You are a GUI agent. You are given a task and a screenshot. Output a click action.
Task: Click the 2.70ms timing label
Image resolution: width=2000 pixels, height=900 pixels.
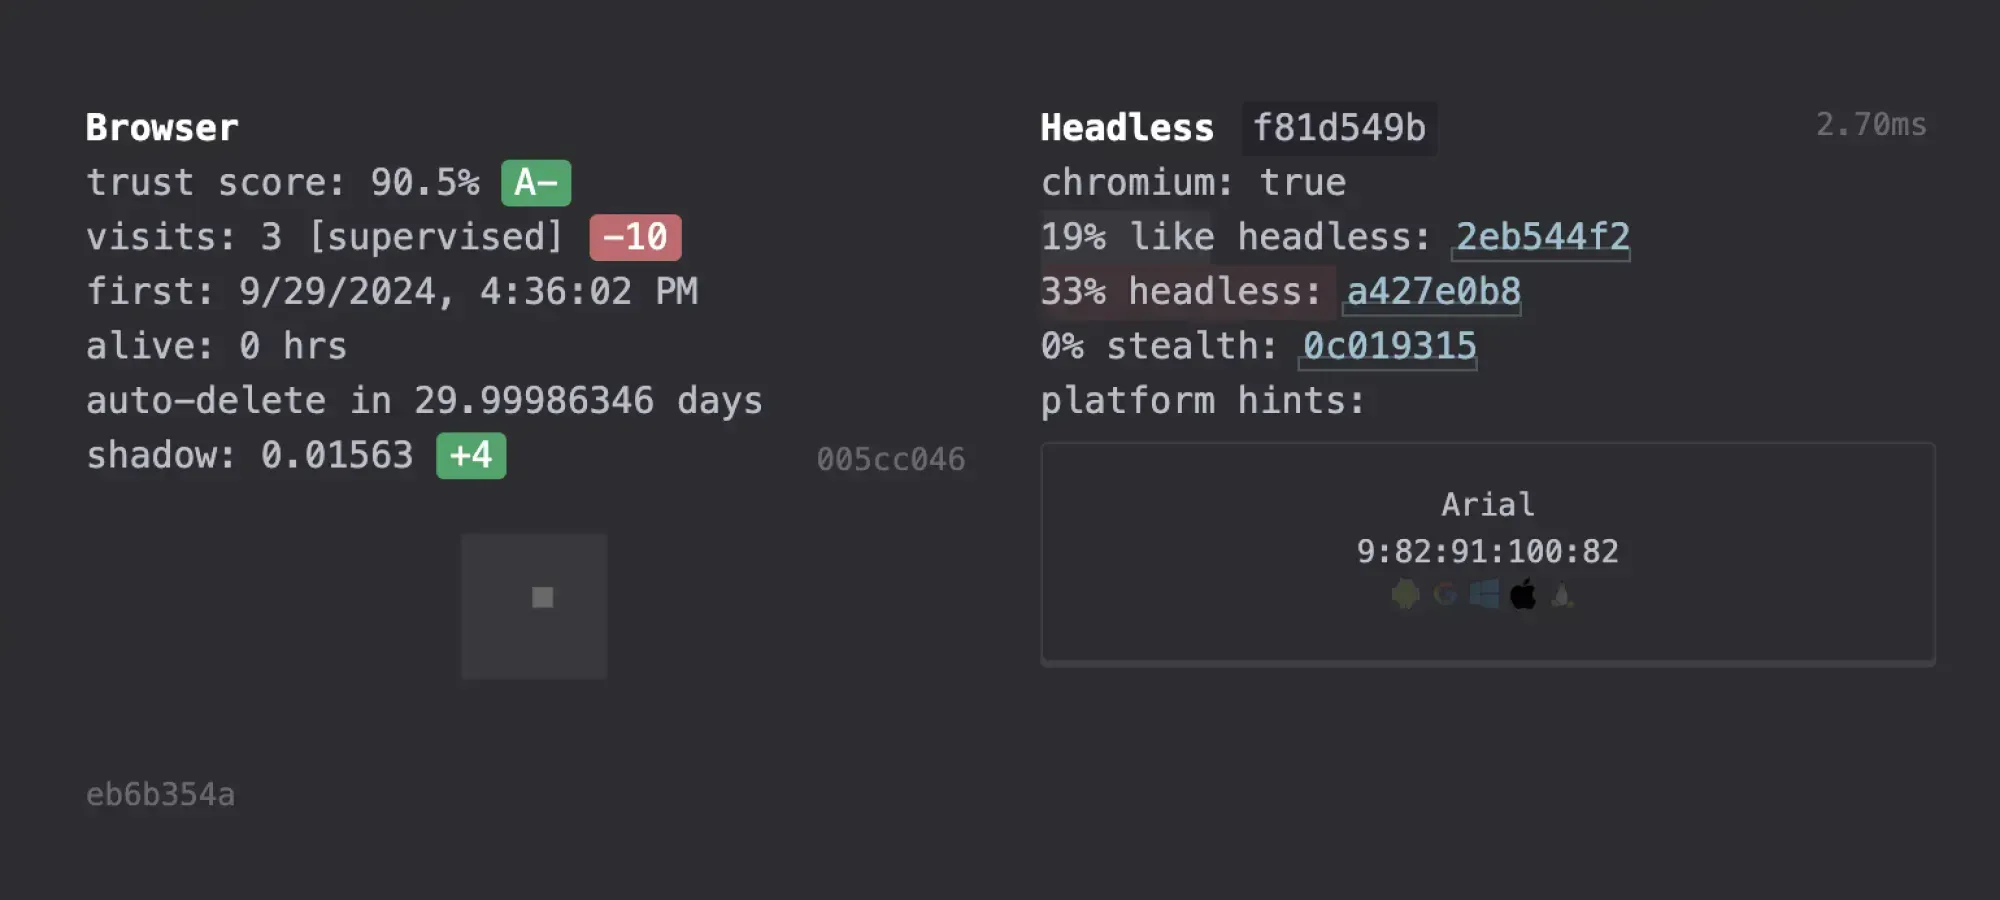tap(1872, 124)
